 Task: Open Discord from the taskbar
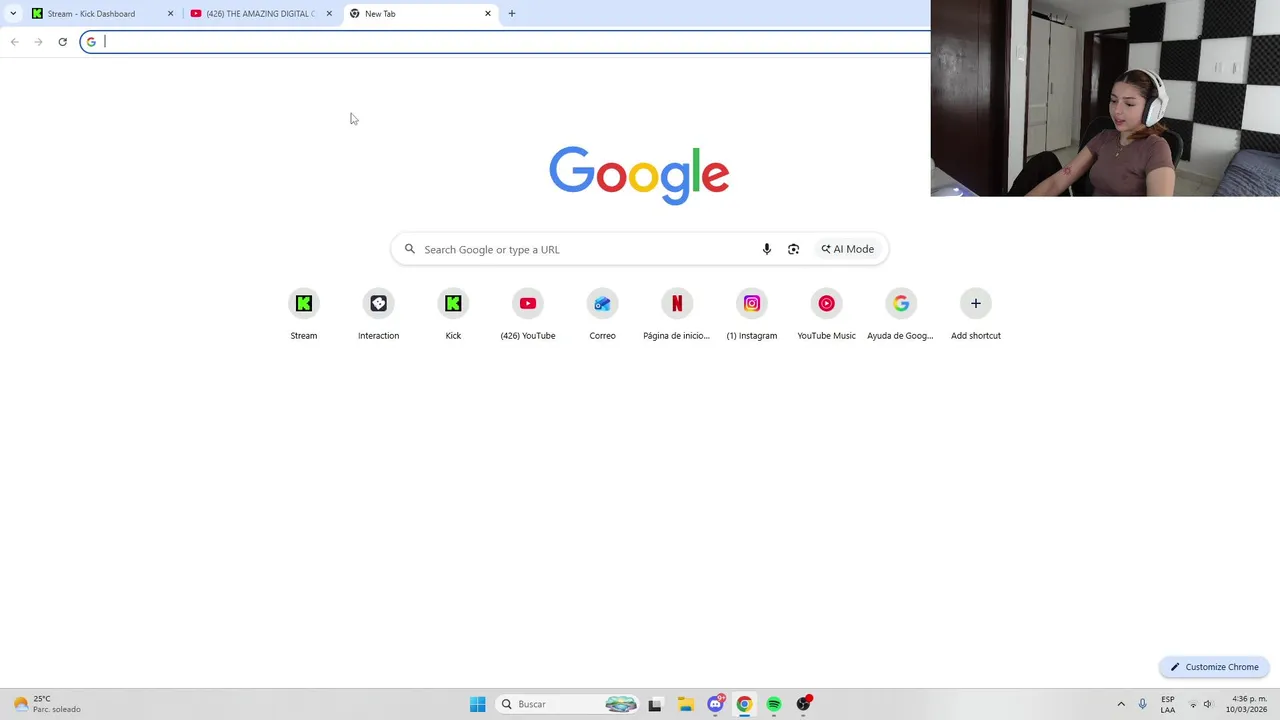(x=715, y=704)
